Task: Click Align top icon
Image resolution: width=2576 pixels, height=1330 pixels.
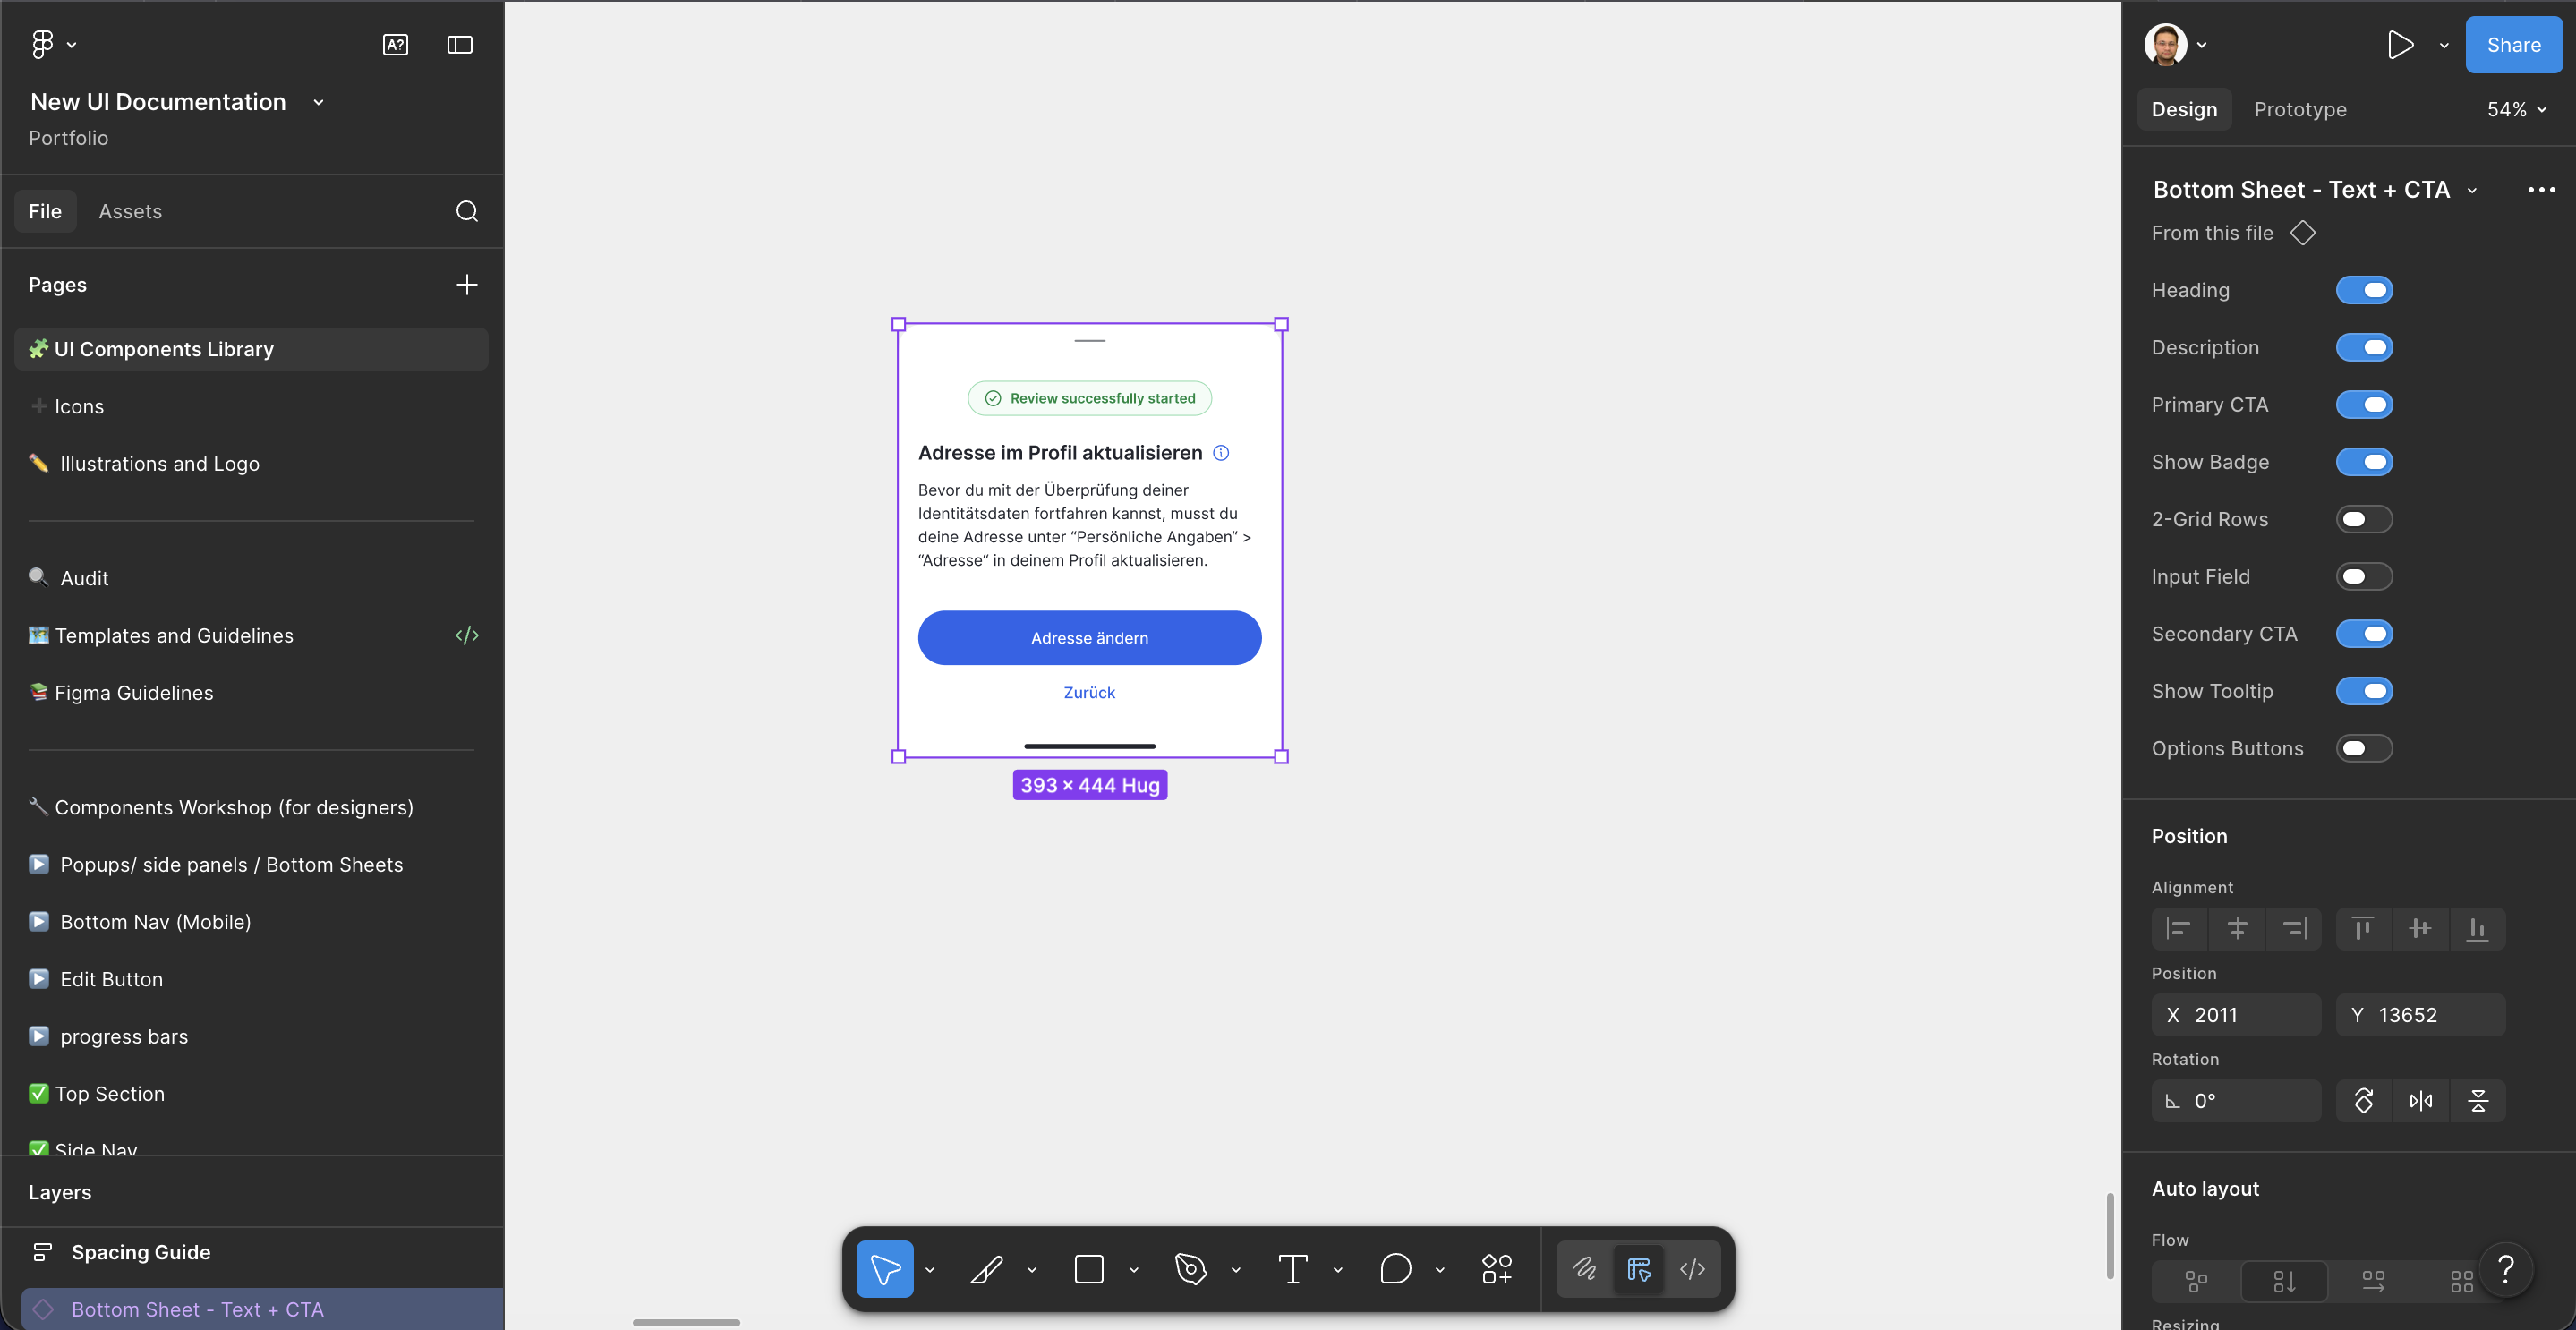Action: coord(2363,929)
